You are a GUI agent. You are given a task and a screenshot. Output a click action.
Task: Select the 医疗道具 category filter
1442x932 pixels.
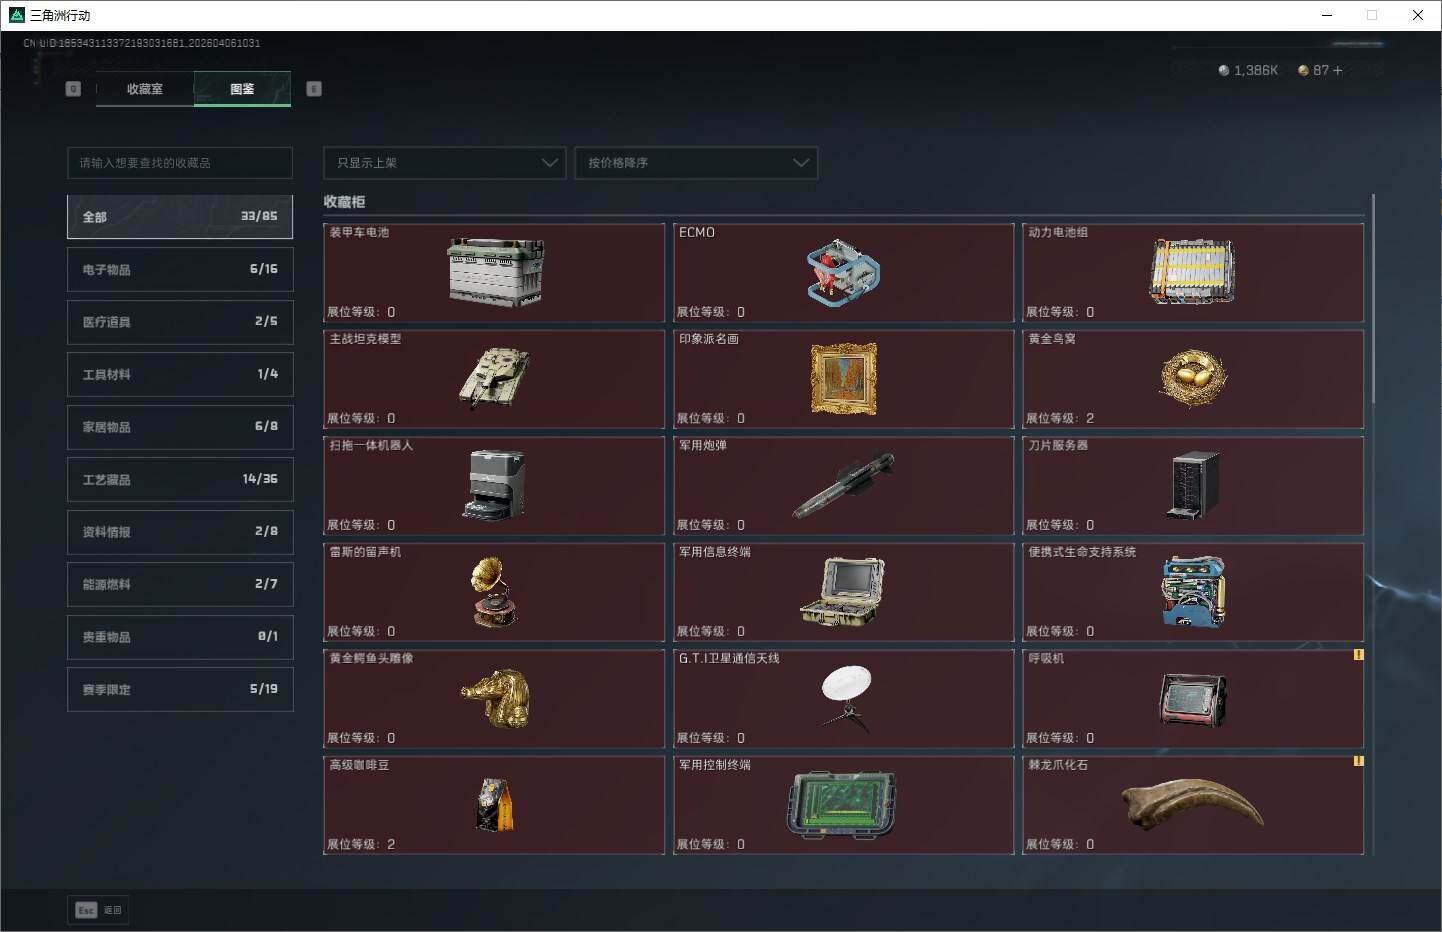click(x=180, y=322)
